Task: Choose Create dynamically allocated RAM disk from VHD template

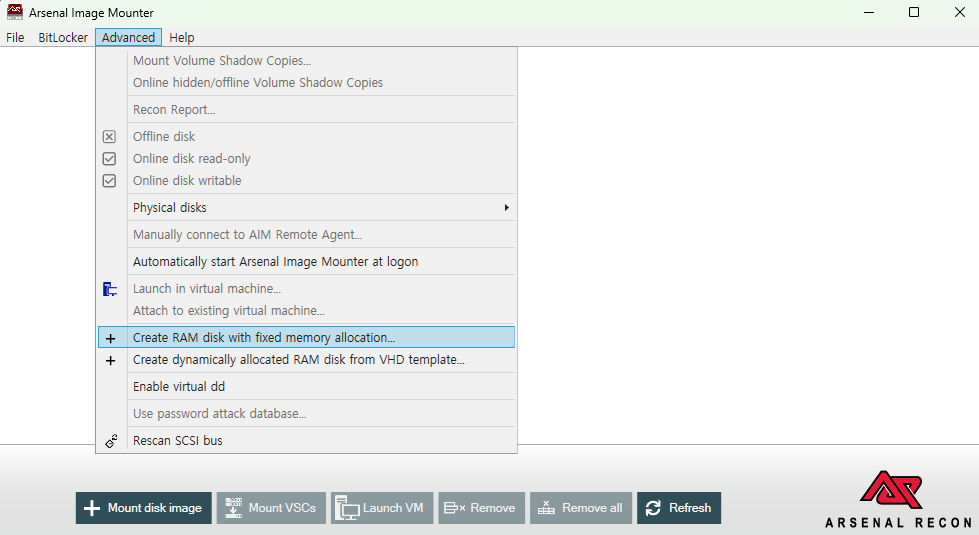Action: (x=307, y=360)
